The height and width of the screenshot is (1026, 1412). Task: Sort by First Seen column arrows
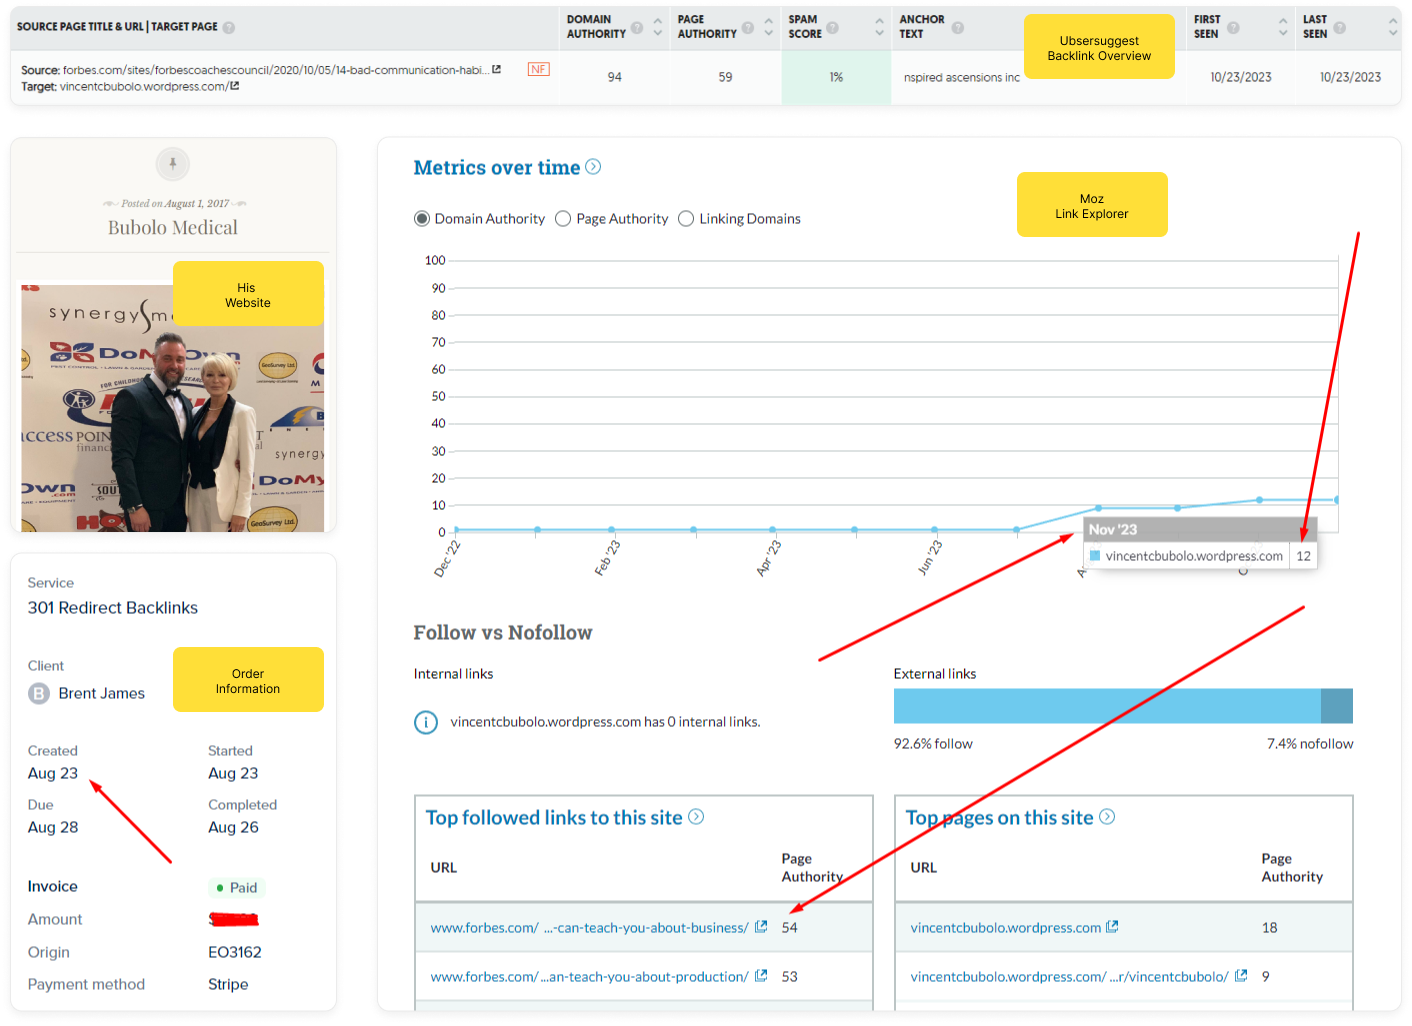[x=1283, y=27]
